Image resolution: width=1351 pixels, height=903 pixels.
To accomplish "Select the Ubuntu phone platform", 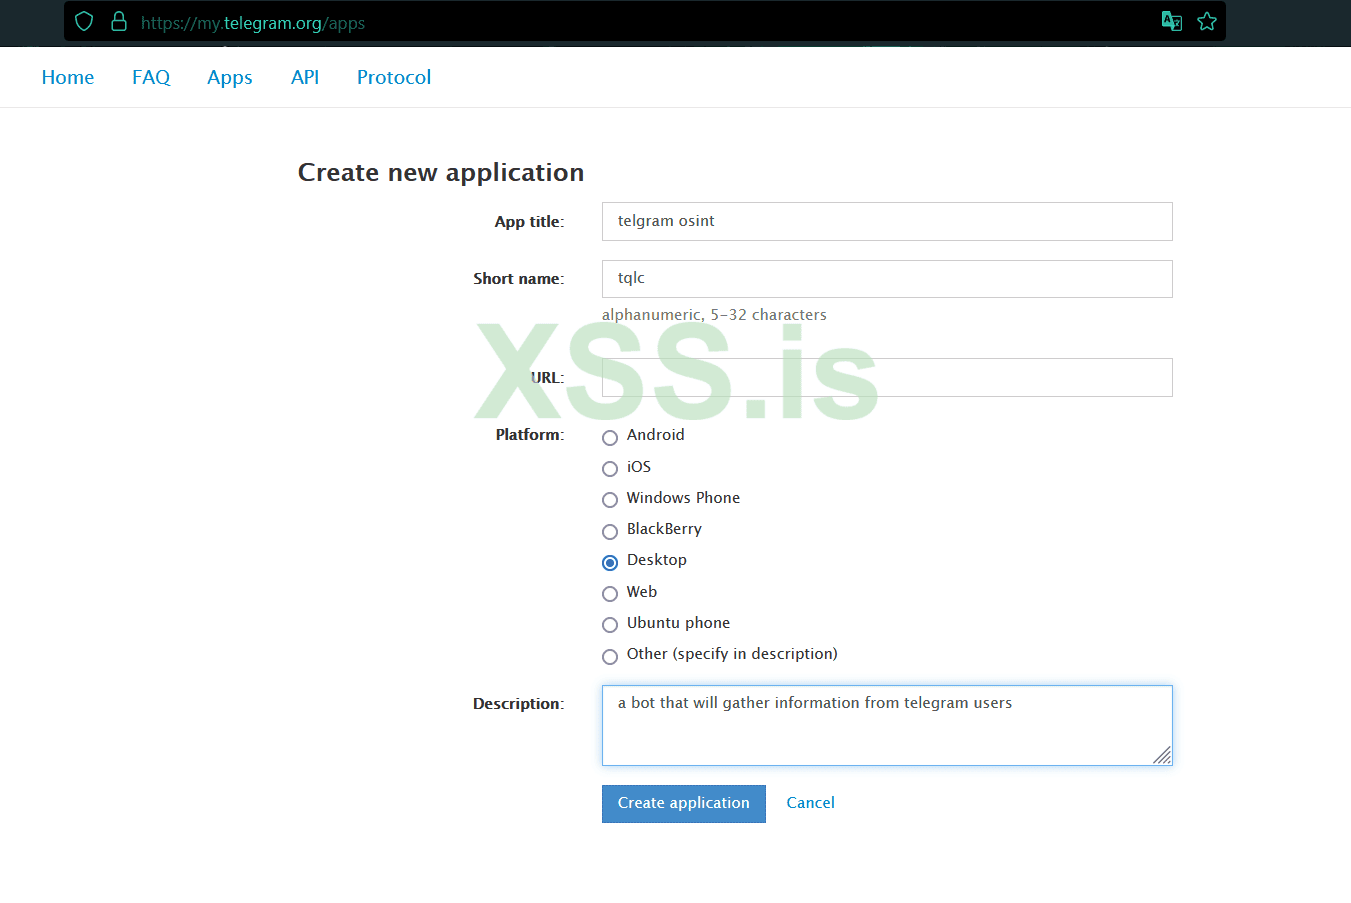I will pos(610,624).
